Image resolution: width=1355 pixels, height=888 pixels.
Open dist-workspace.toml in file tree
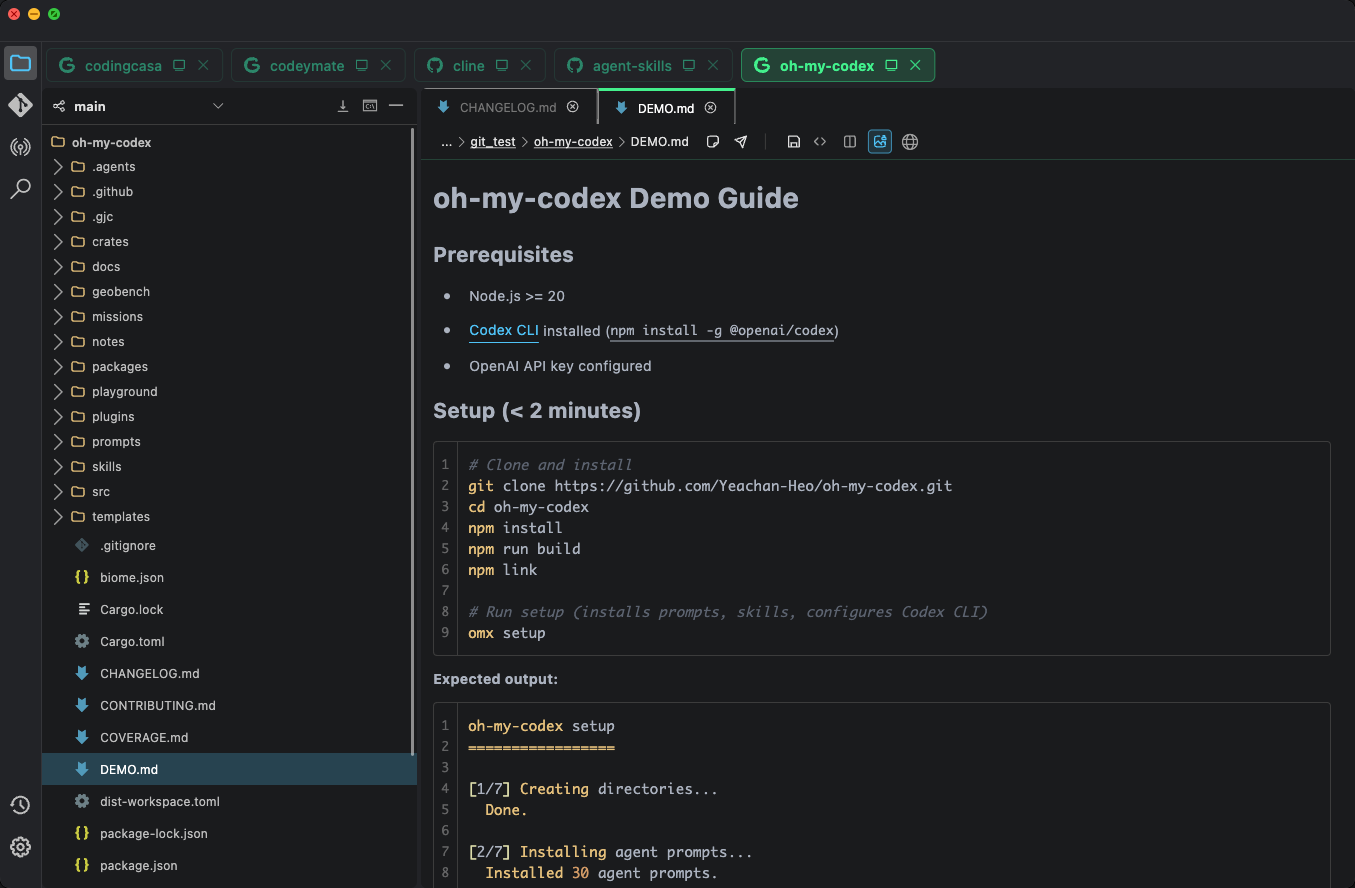[x=229, y=802]
